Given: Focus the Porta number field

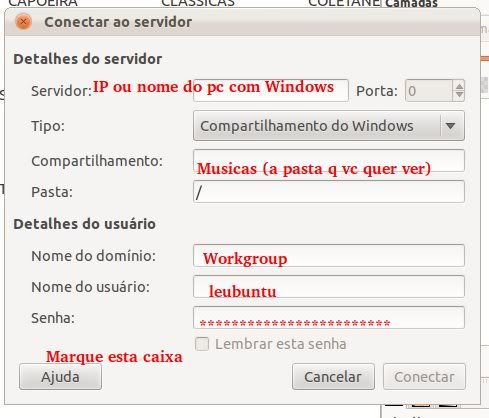Looking at the screenshot, I should (429, 90).
